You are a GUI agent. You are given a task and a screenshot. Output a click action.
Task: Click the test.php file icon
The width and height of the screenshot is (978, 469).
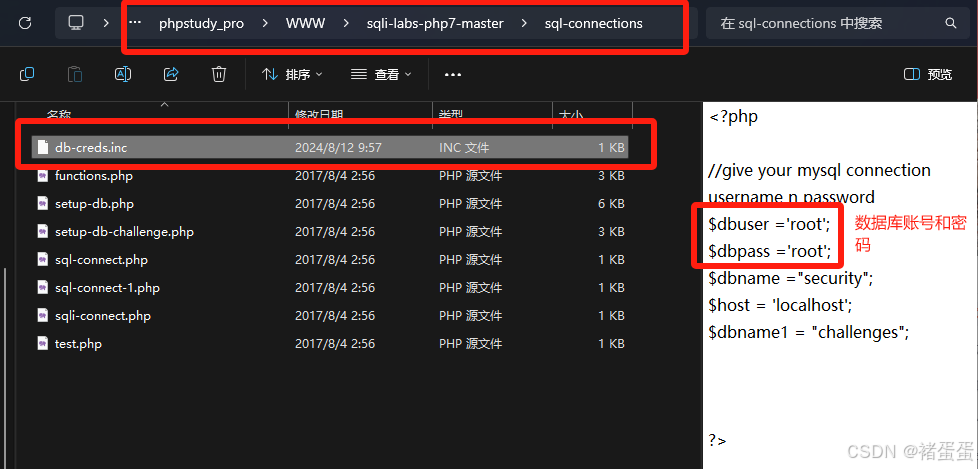[42, 344]
